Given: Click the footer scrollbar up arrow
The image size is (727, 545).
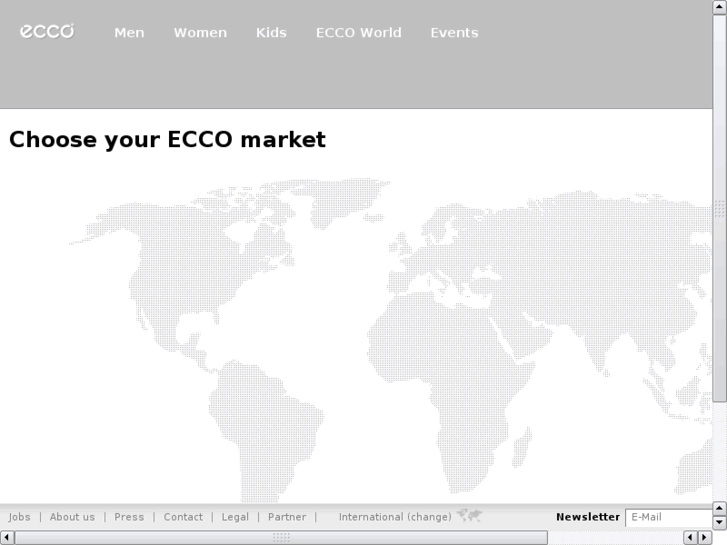Looking at the screenshot, I should (x=719, y=508).
